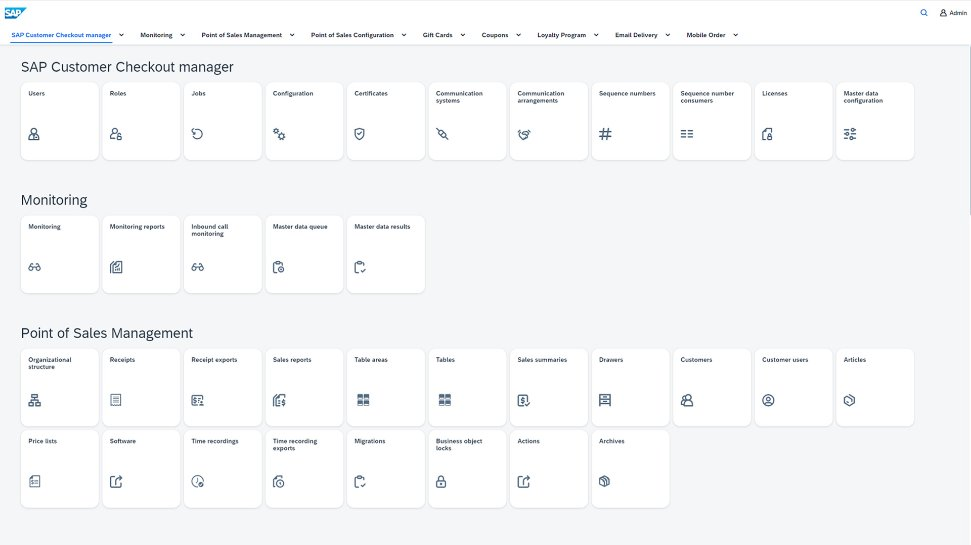Expand the Monitoring menu dropdown arrow
Viewport: 971px width, 545px height.
[x=182, y=35]
